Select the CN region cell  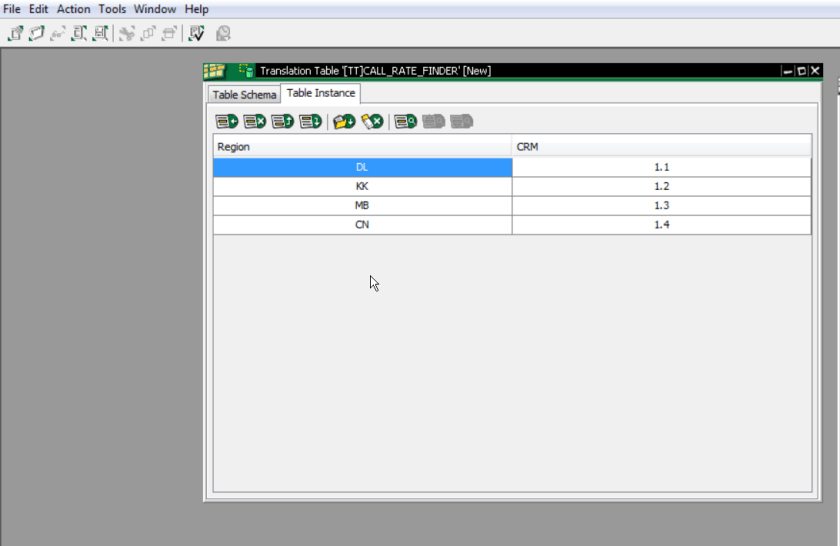click(x=363, y=225)
